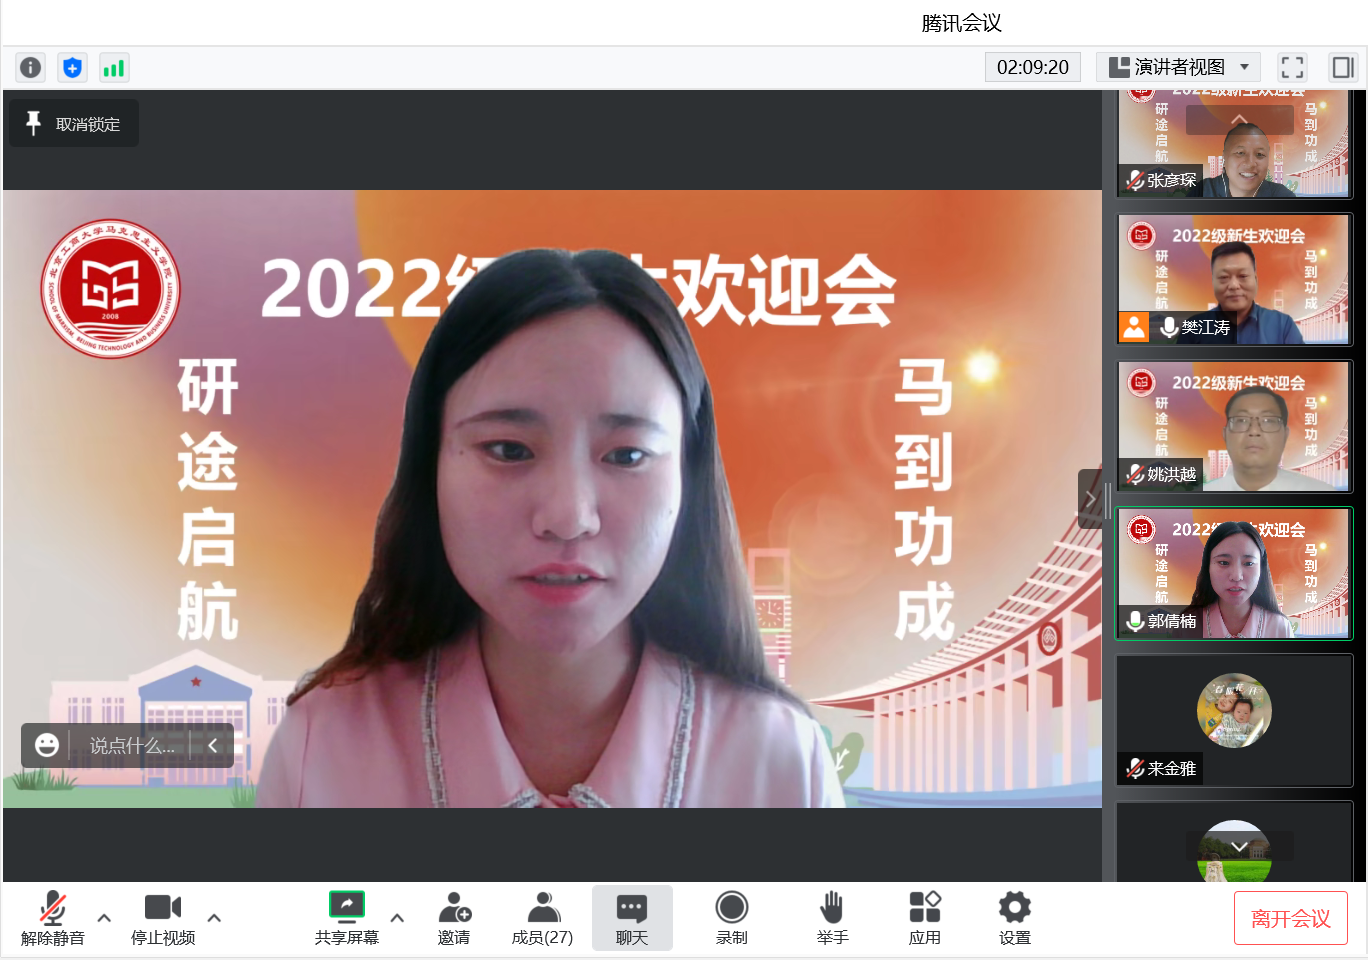
Task: Click the meeting timer 02:09:20
Action: point(1033,67)
